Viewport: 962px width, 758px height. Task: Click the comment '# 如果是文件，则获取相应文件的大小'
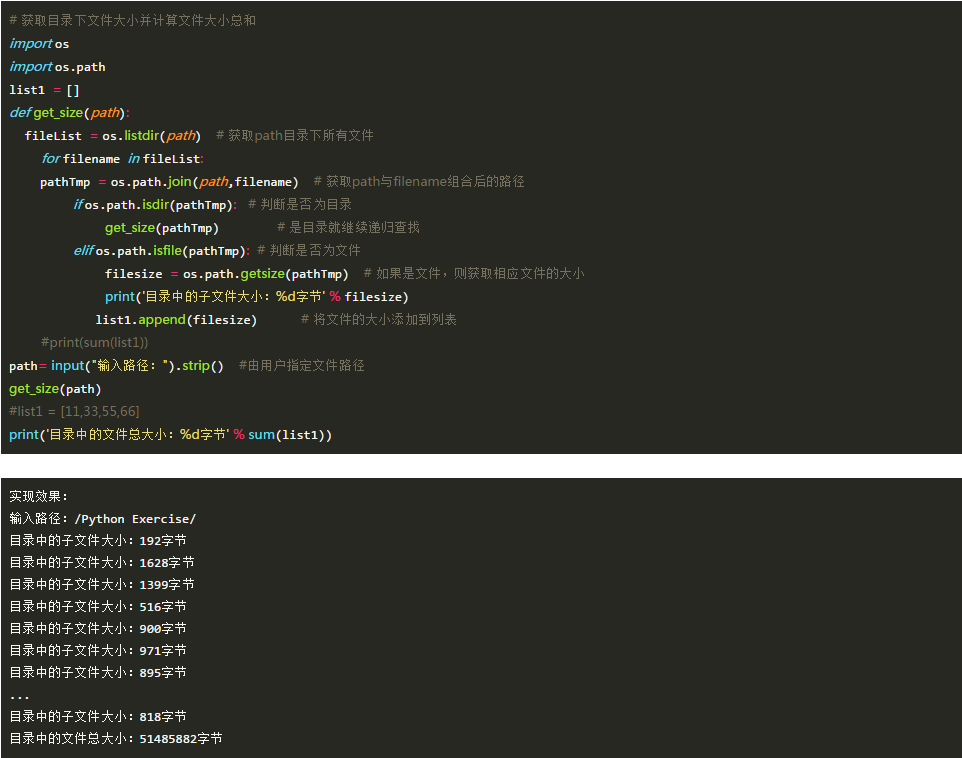pyautogui.click(x=474, y=274)
